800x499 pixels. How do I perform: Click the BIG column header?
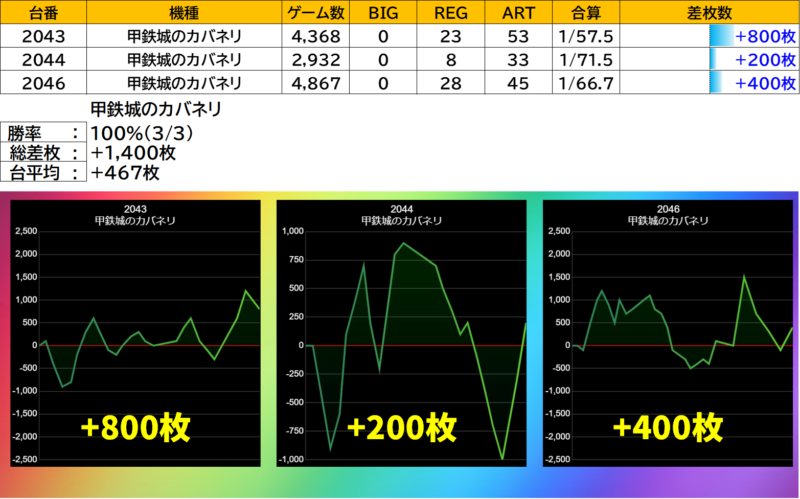point(383,12)
